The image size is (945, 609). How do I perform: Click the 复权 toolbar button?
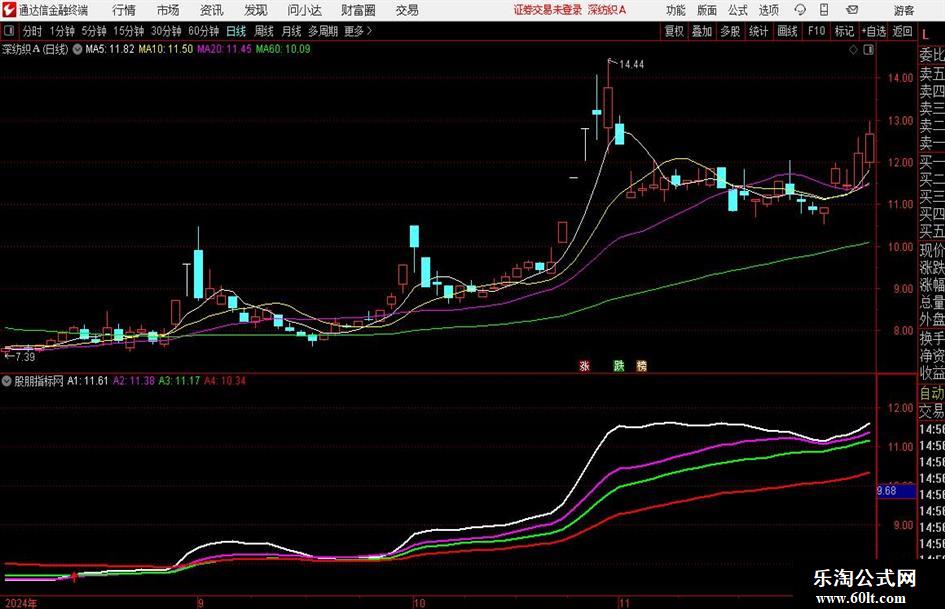click(x=674, y=31)
